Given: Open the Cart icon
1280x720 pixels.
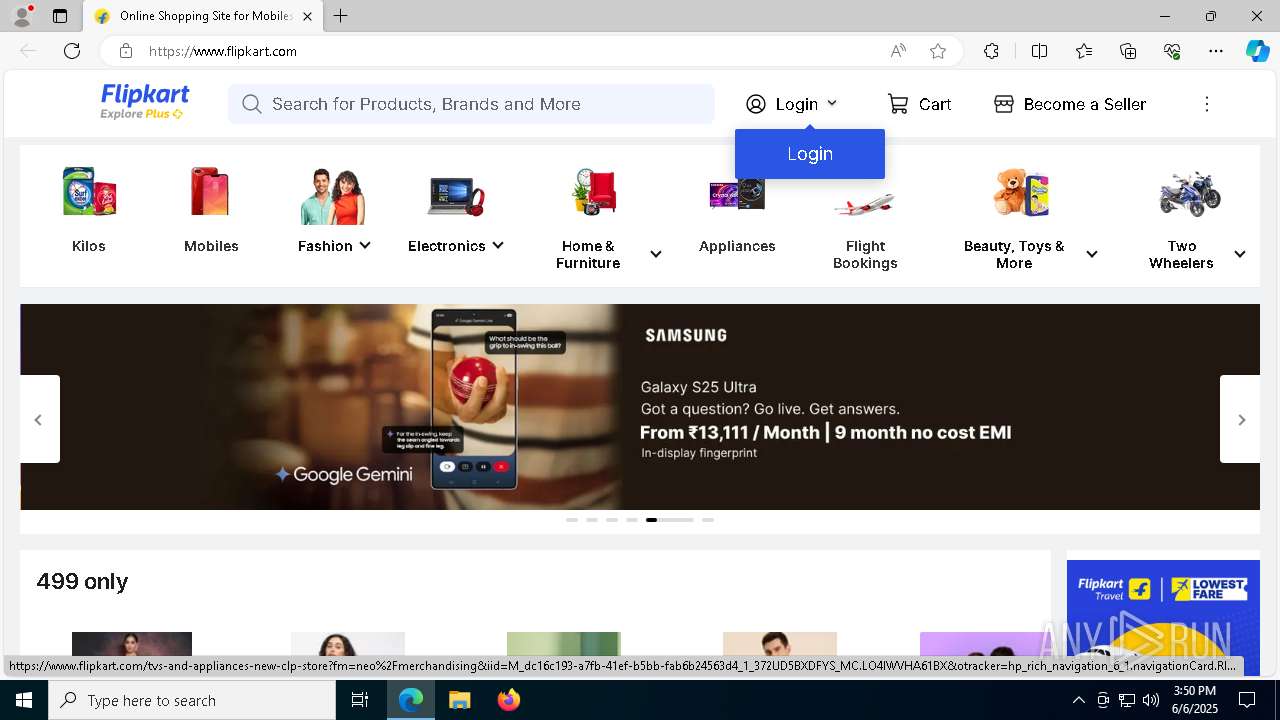Looking at the screenshot, I should point(898,104).
